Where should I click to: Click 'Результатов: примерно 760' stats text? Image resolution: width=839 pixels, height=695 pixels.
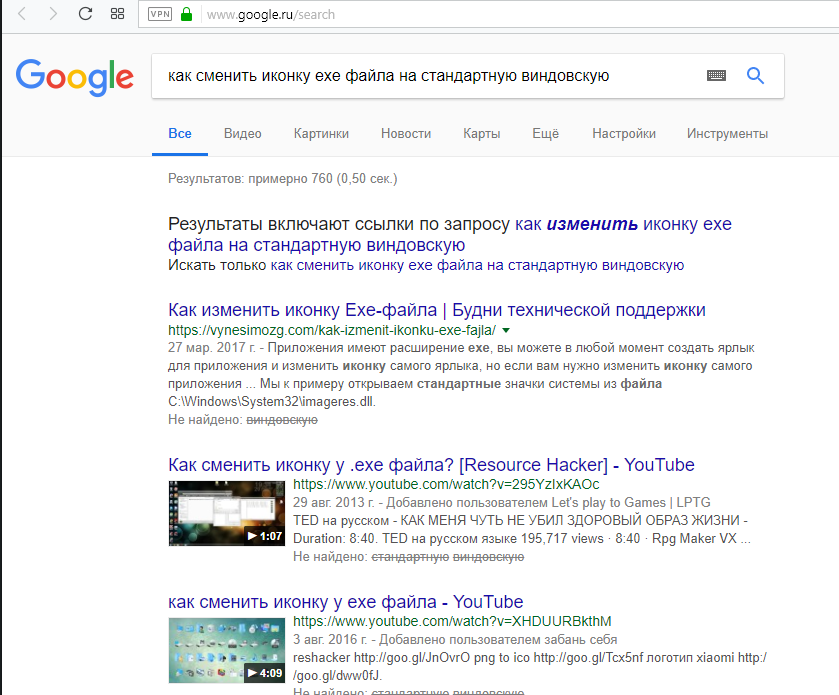coord(283,179)
